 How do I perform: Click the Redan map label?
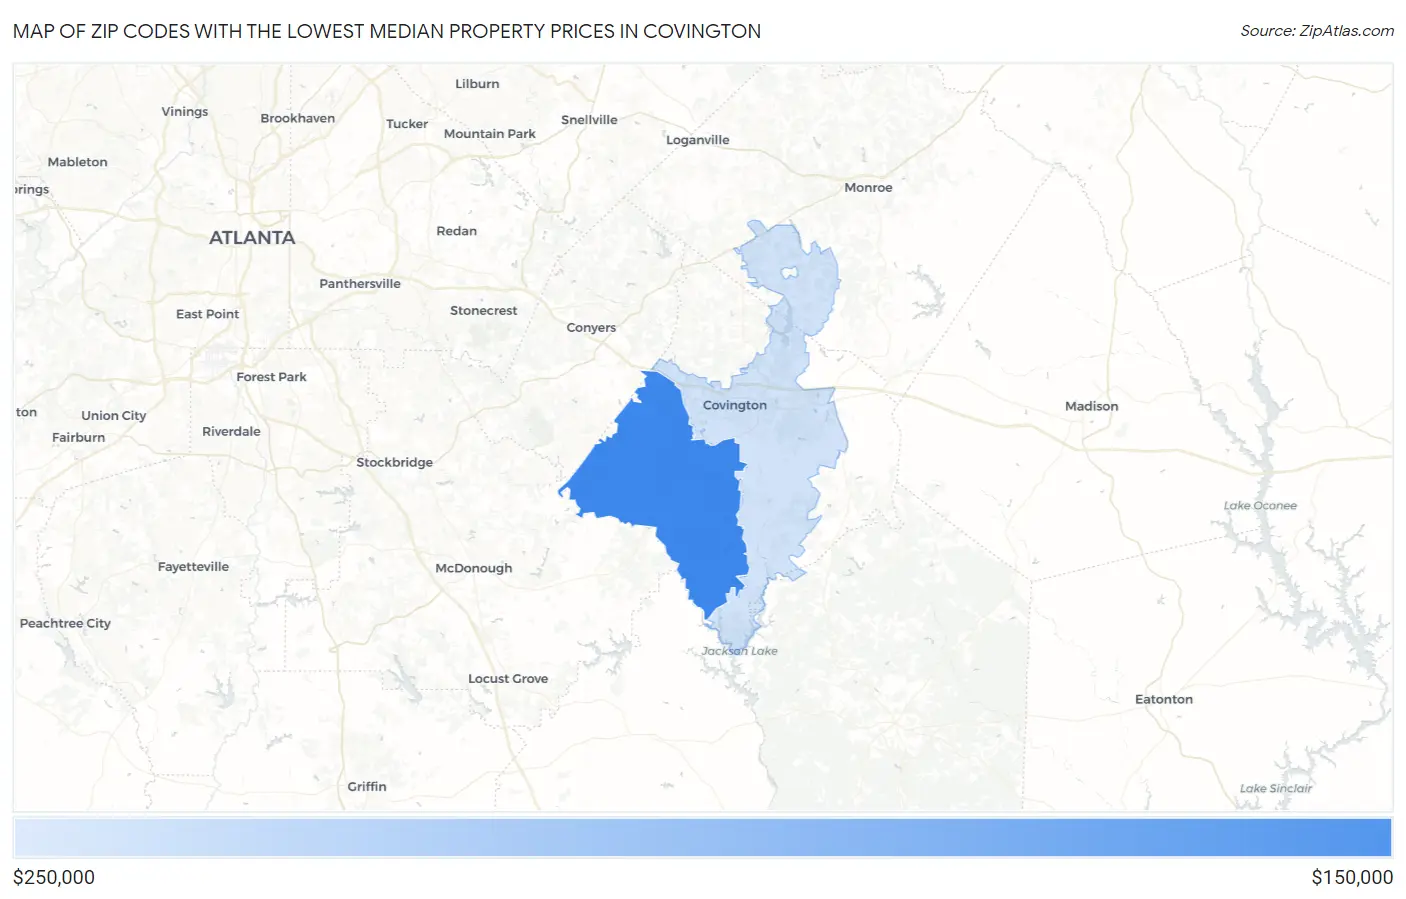(457, 231)
